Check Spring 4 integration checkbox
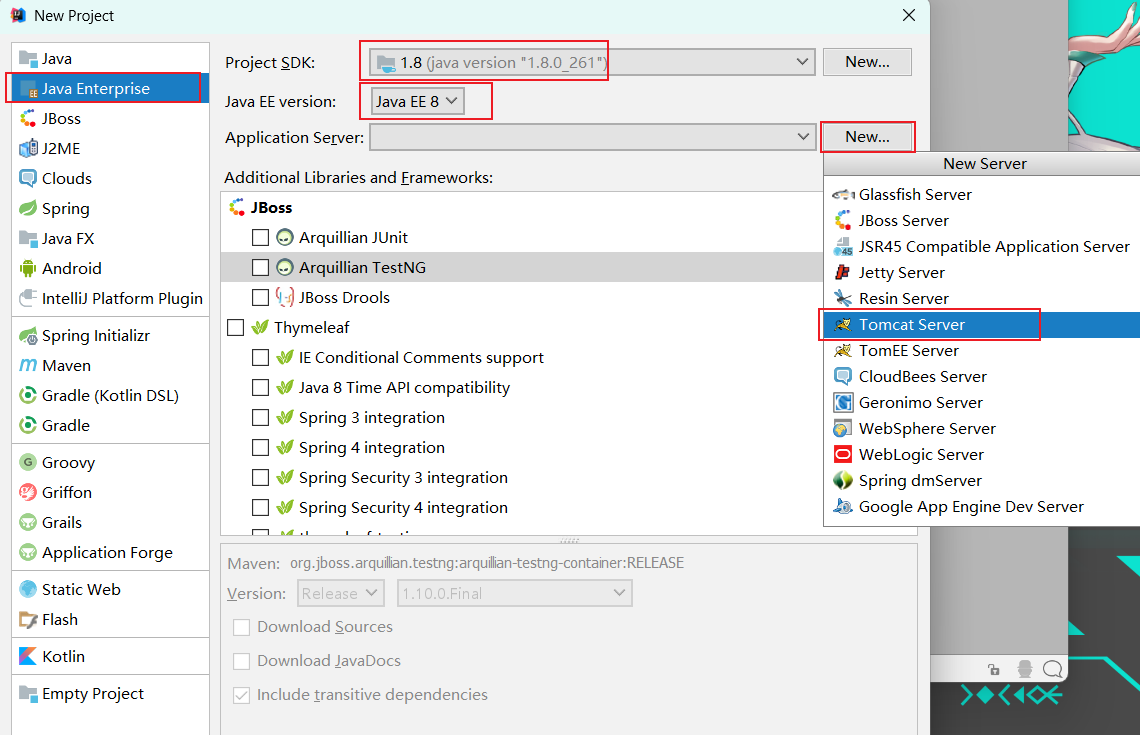The height and width of the screenshot is (735, 1140). tap(260, 448)
